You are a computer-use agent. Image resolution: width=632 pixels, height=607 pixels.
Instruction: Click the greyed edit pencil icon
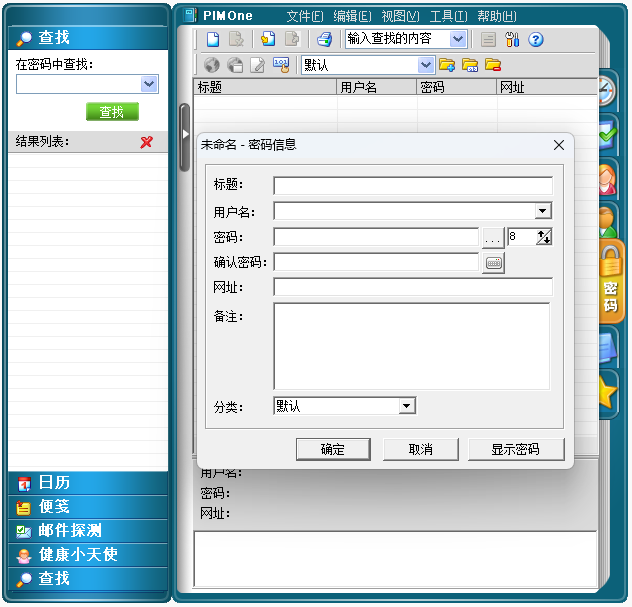(258, 64)
